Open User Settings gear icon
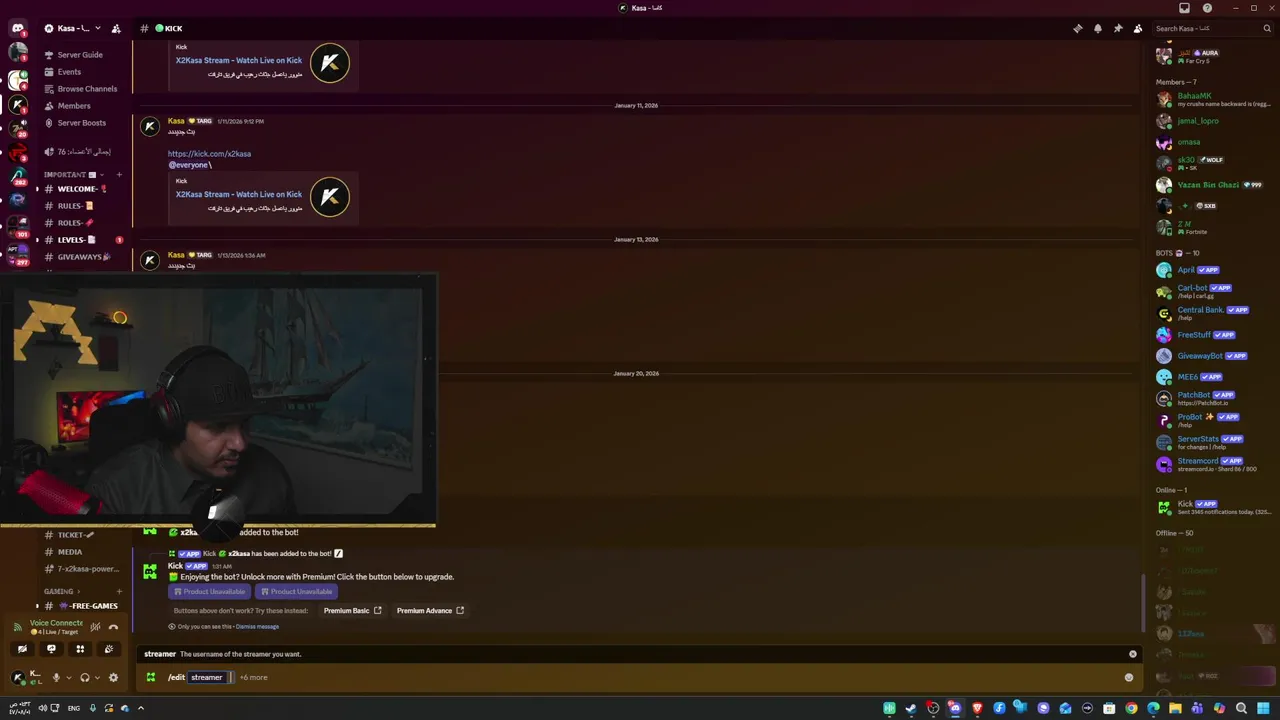The height and width of the screenshot is (720, 1280). [113, 677]
